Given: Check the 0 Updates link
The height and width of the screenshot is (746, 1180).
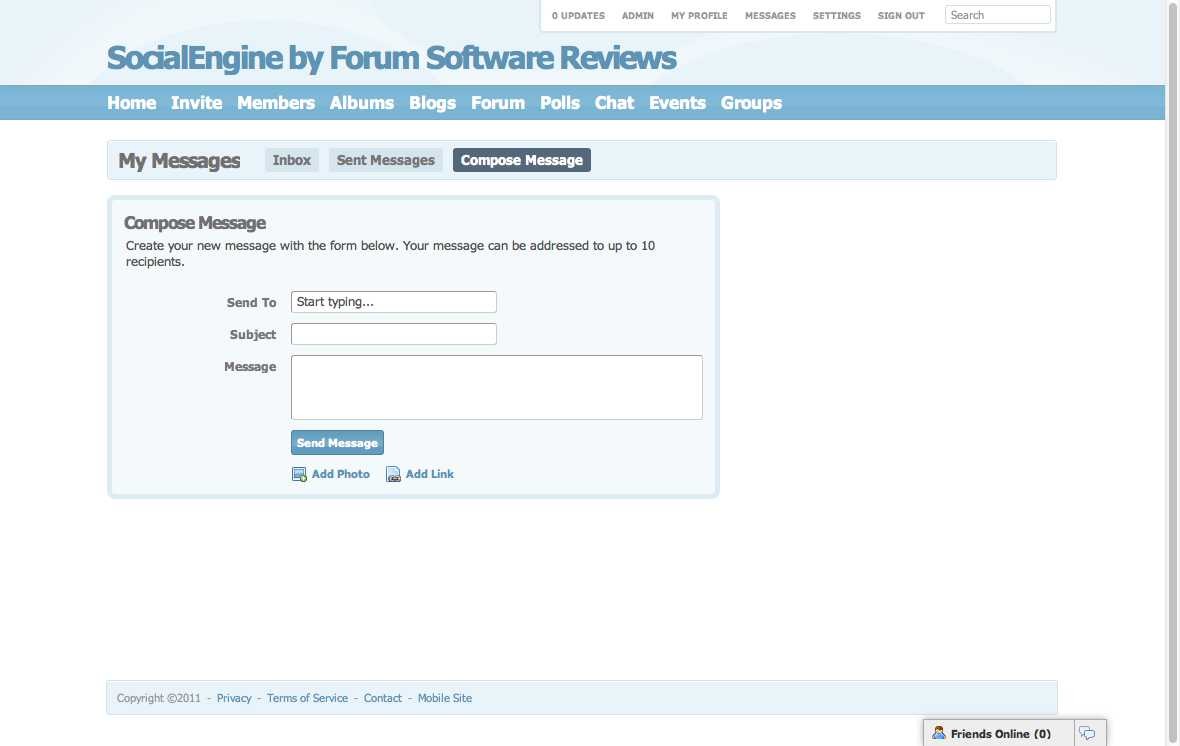Looking at the screenshot, I should (x=578, y=16).
